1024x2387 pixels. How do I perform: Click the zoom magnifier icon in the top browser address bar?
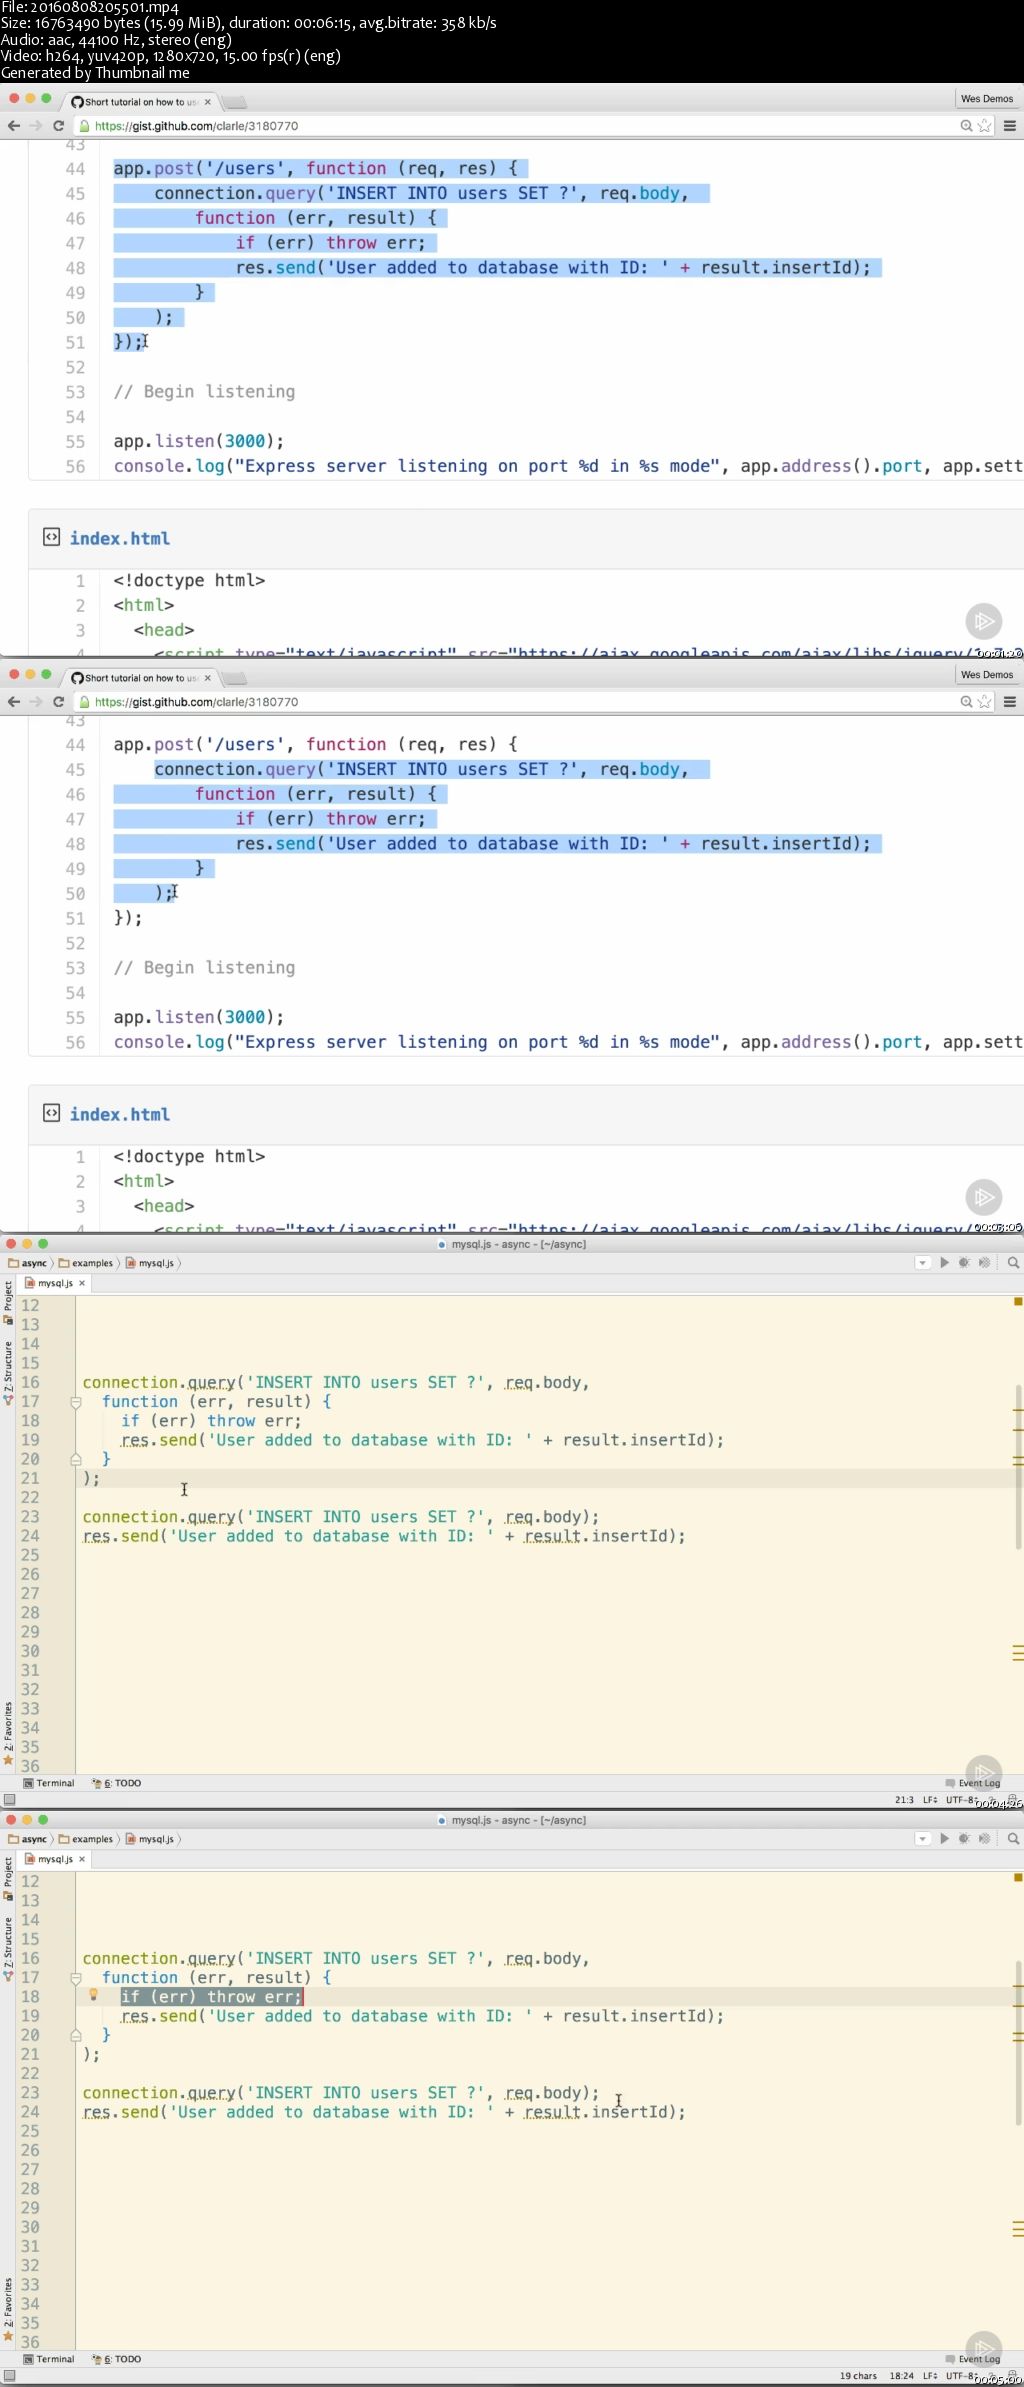(x=966, y=126)
